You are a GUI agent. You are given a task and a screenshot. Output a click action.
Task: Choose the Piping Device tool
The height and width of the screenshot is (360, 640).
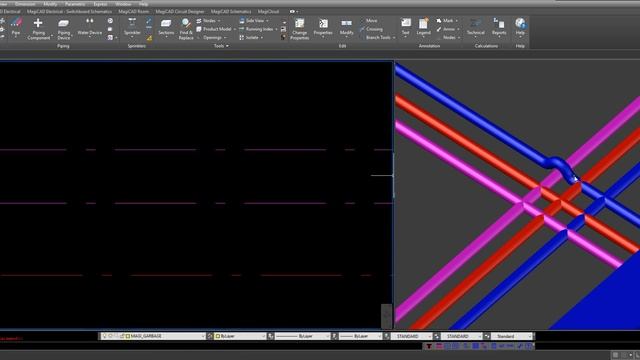coord(64,29)
